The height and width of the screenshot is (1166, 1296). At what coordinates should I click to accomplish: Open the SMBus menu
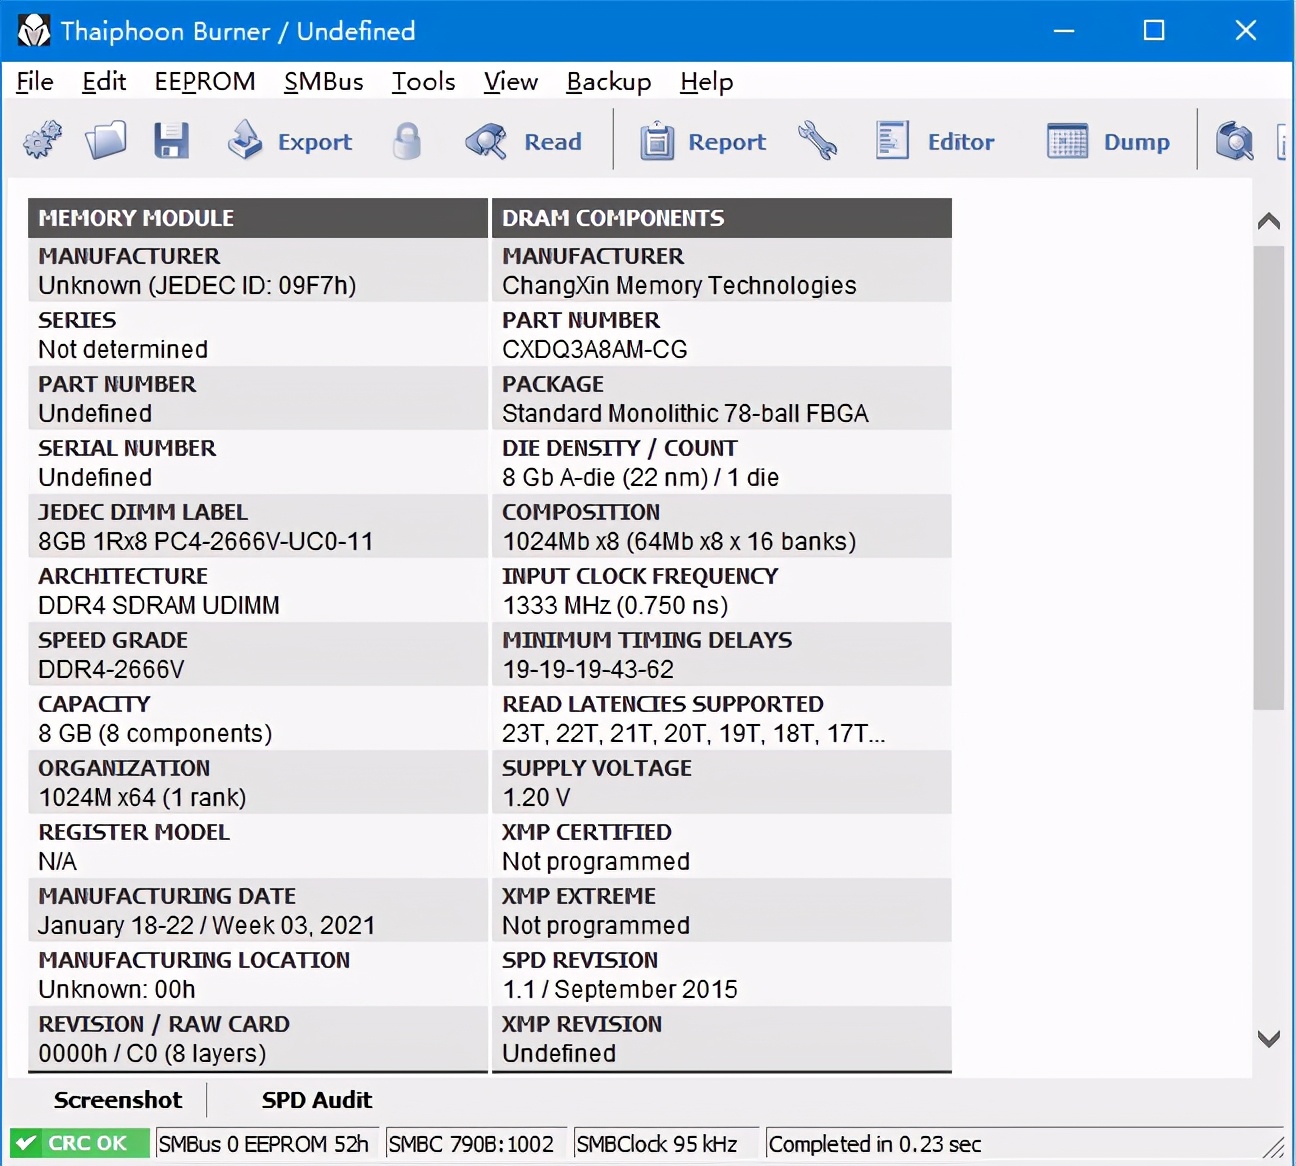point(323,82)
